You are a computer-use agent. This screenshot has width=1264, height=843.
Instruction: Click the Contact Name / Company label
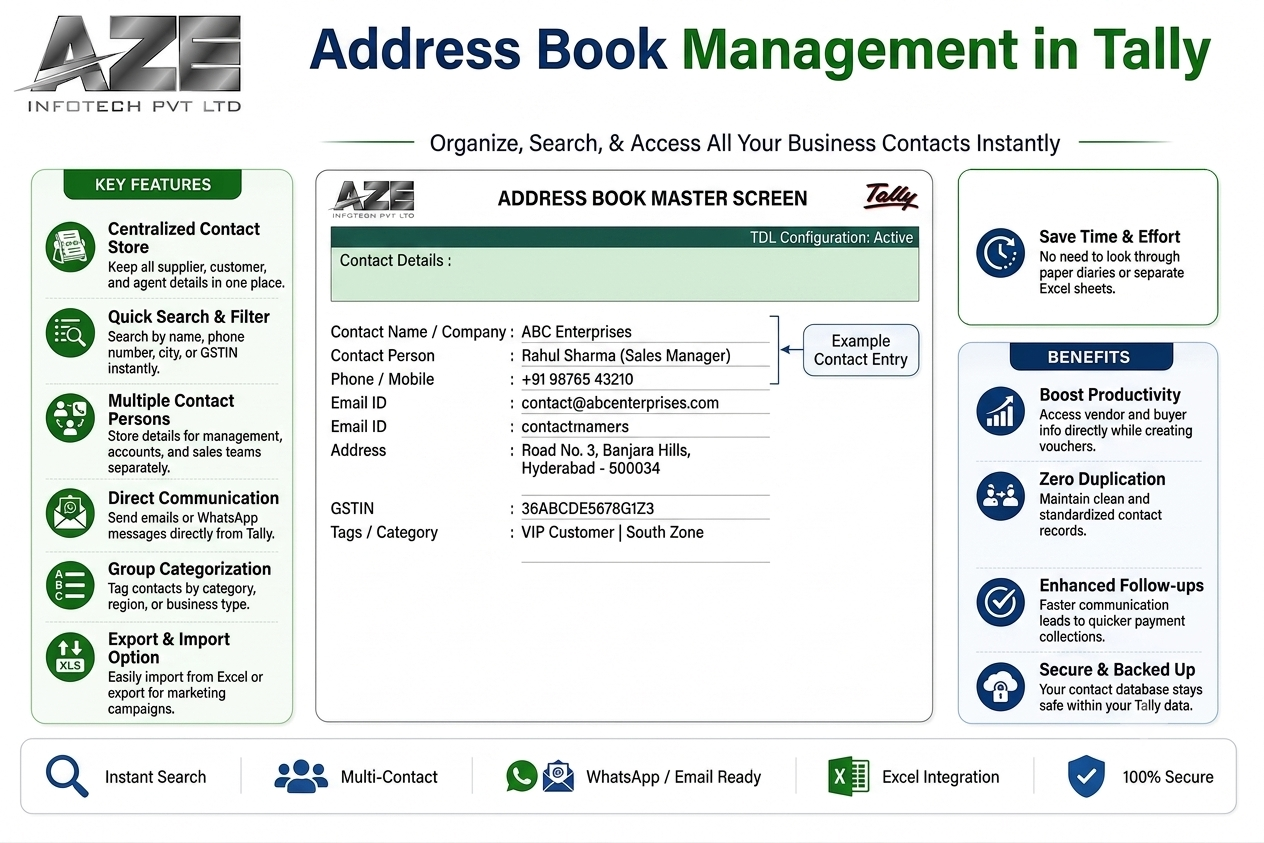click(x=418, y=332)
